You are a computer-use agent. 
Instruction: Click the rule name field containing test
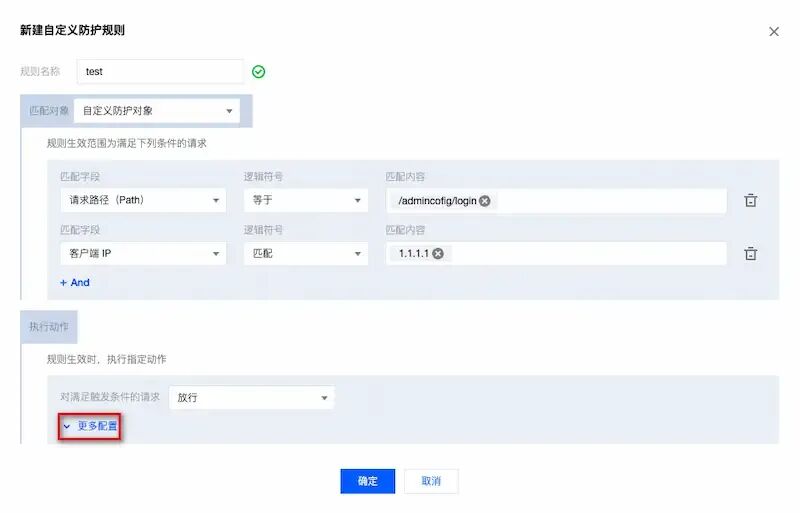pyautogui.click(x=160, y=71)
